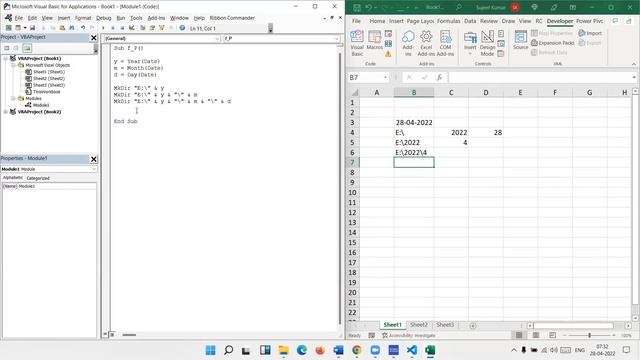Image resolution: width=640 pixels, height=360 pixels.
Task: Click the Break pause icon in VBA toolbar
Action: [x=113, y=28]
